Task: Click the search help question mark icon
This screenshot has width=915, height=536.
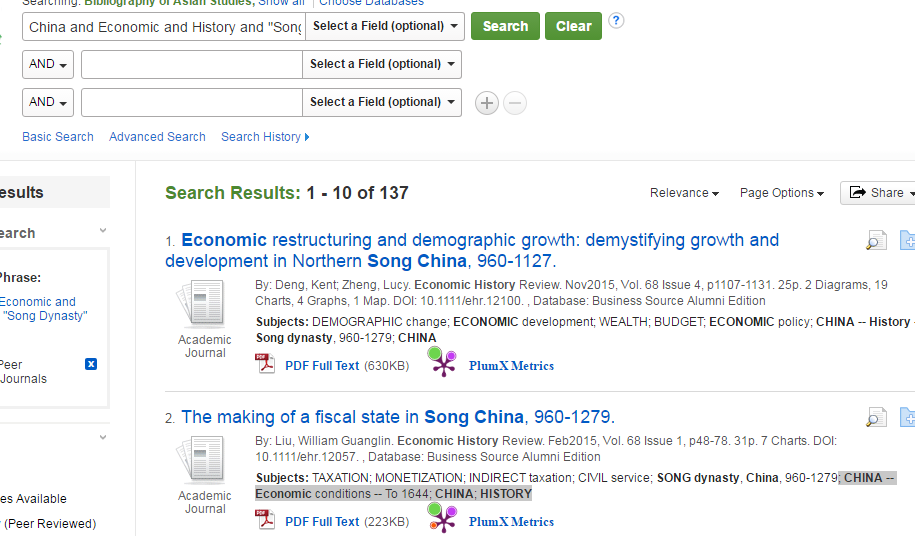Action: pos(616,21)
